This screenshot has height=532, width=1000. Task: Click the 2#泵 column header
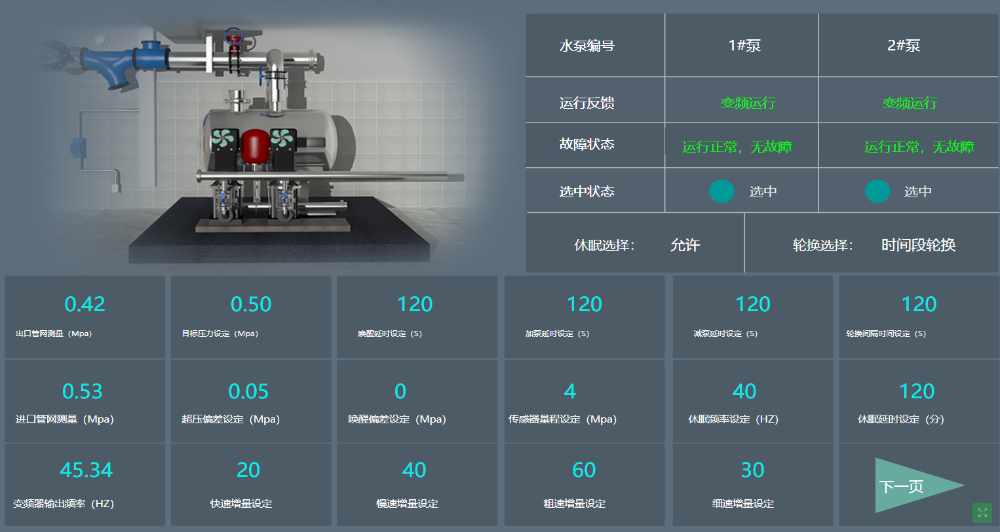tap(904, 45)
